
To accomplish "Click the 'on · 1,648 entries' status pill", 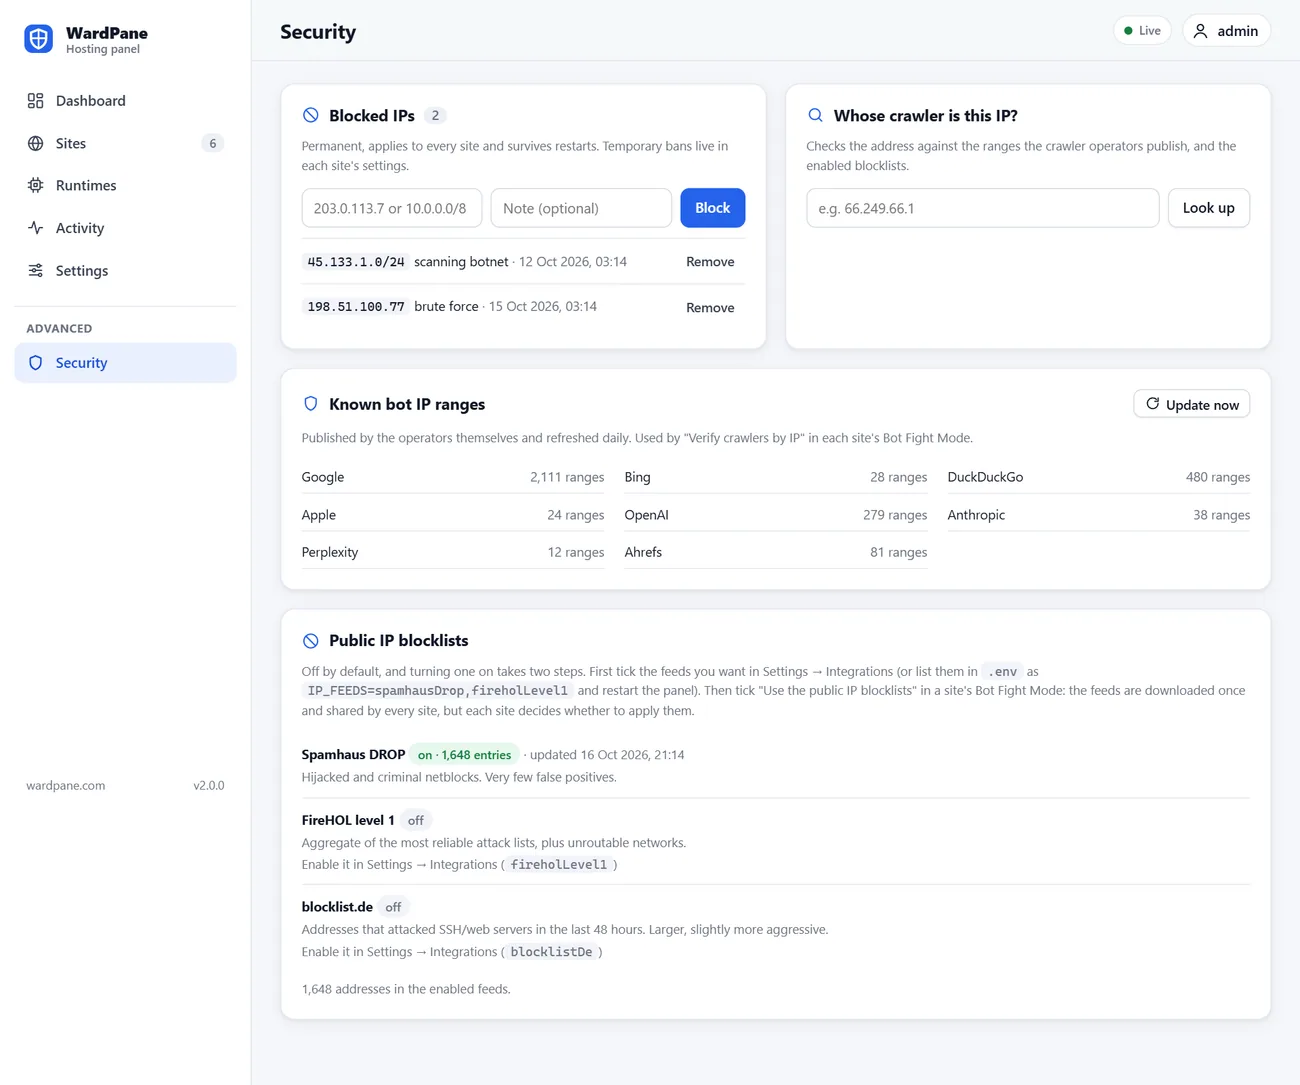I will pyautogui.click(x=464, y=755).
